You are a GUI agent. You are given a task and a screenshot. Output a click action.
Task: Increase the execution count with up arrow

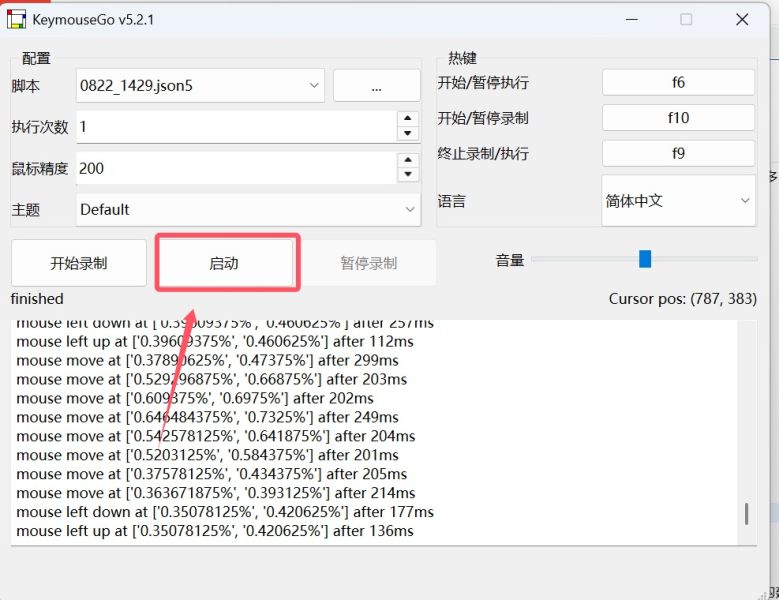click(408, 118)
